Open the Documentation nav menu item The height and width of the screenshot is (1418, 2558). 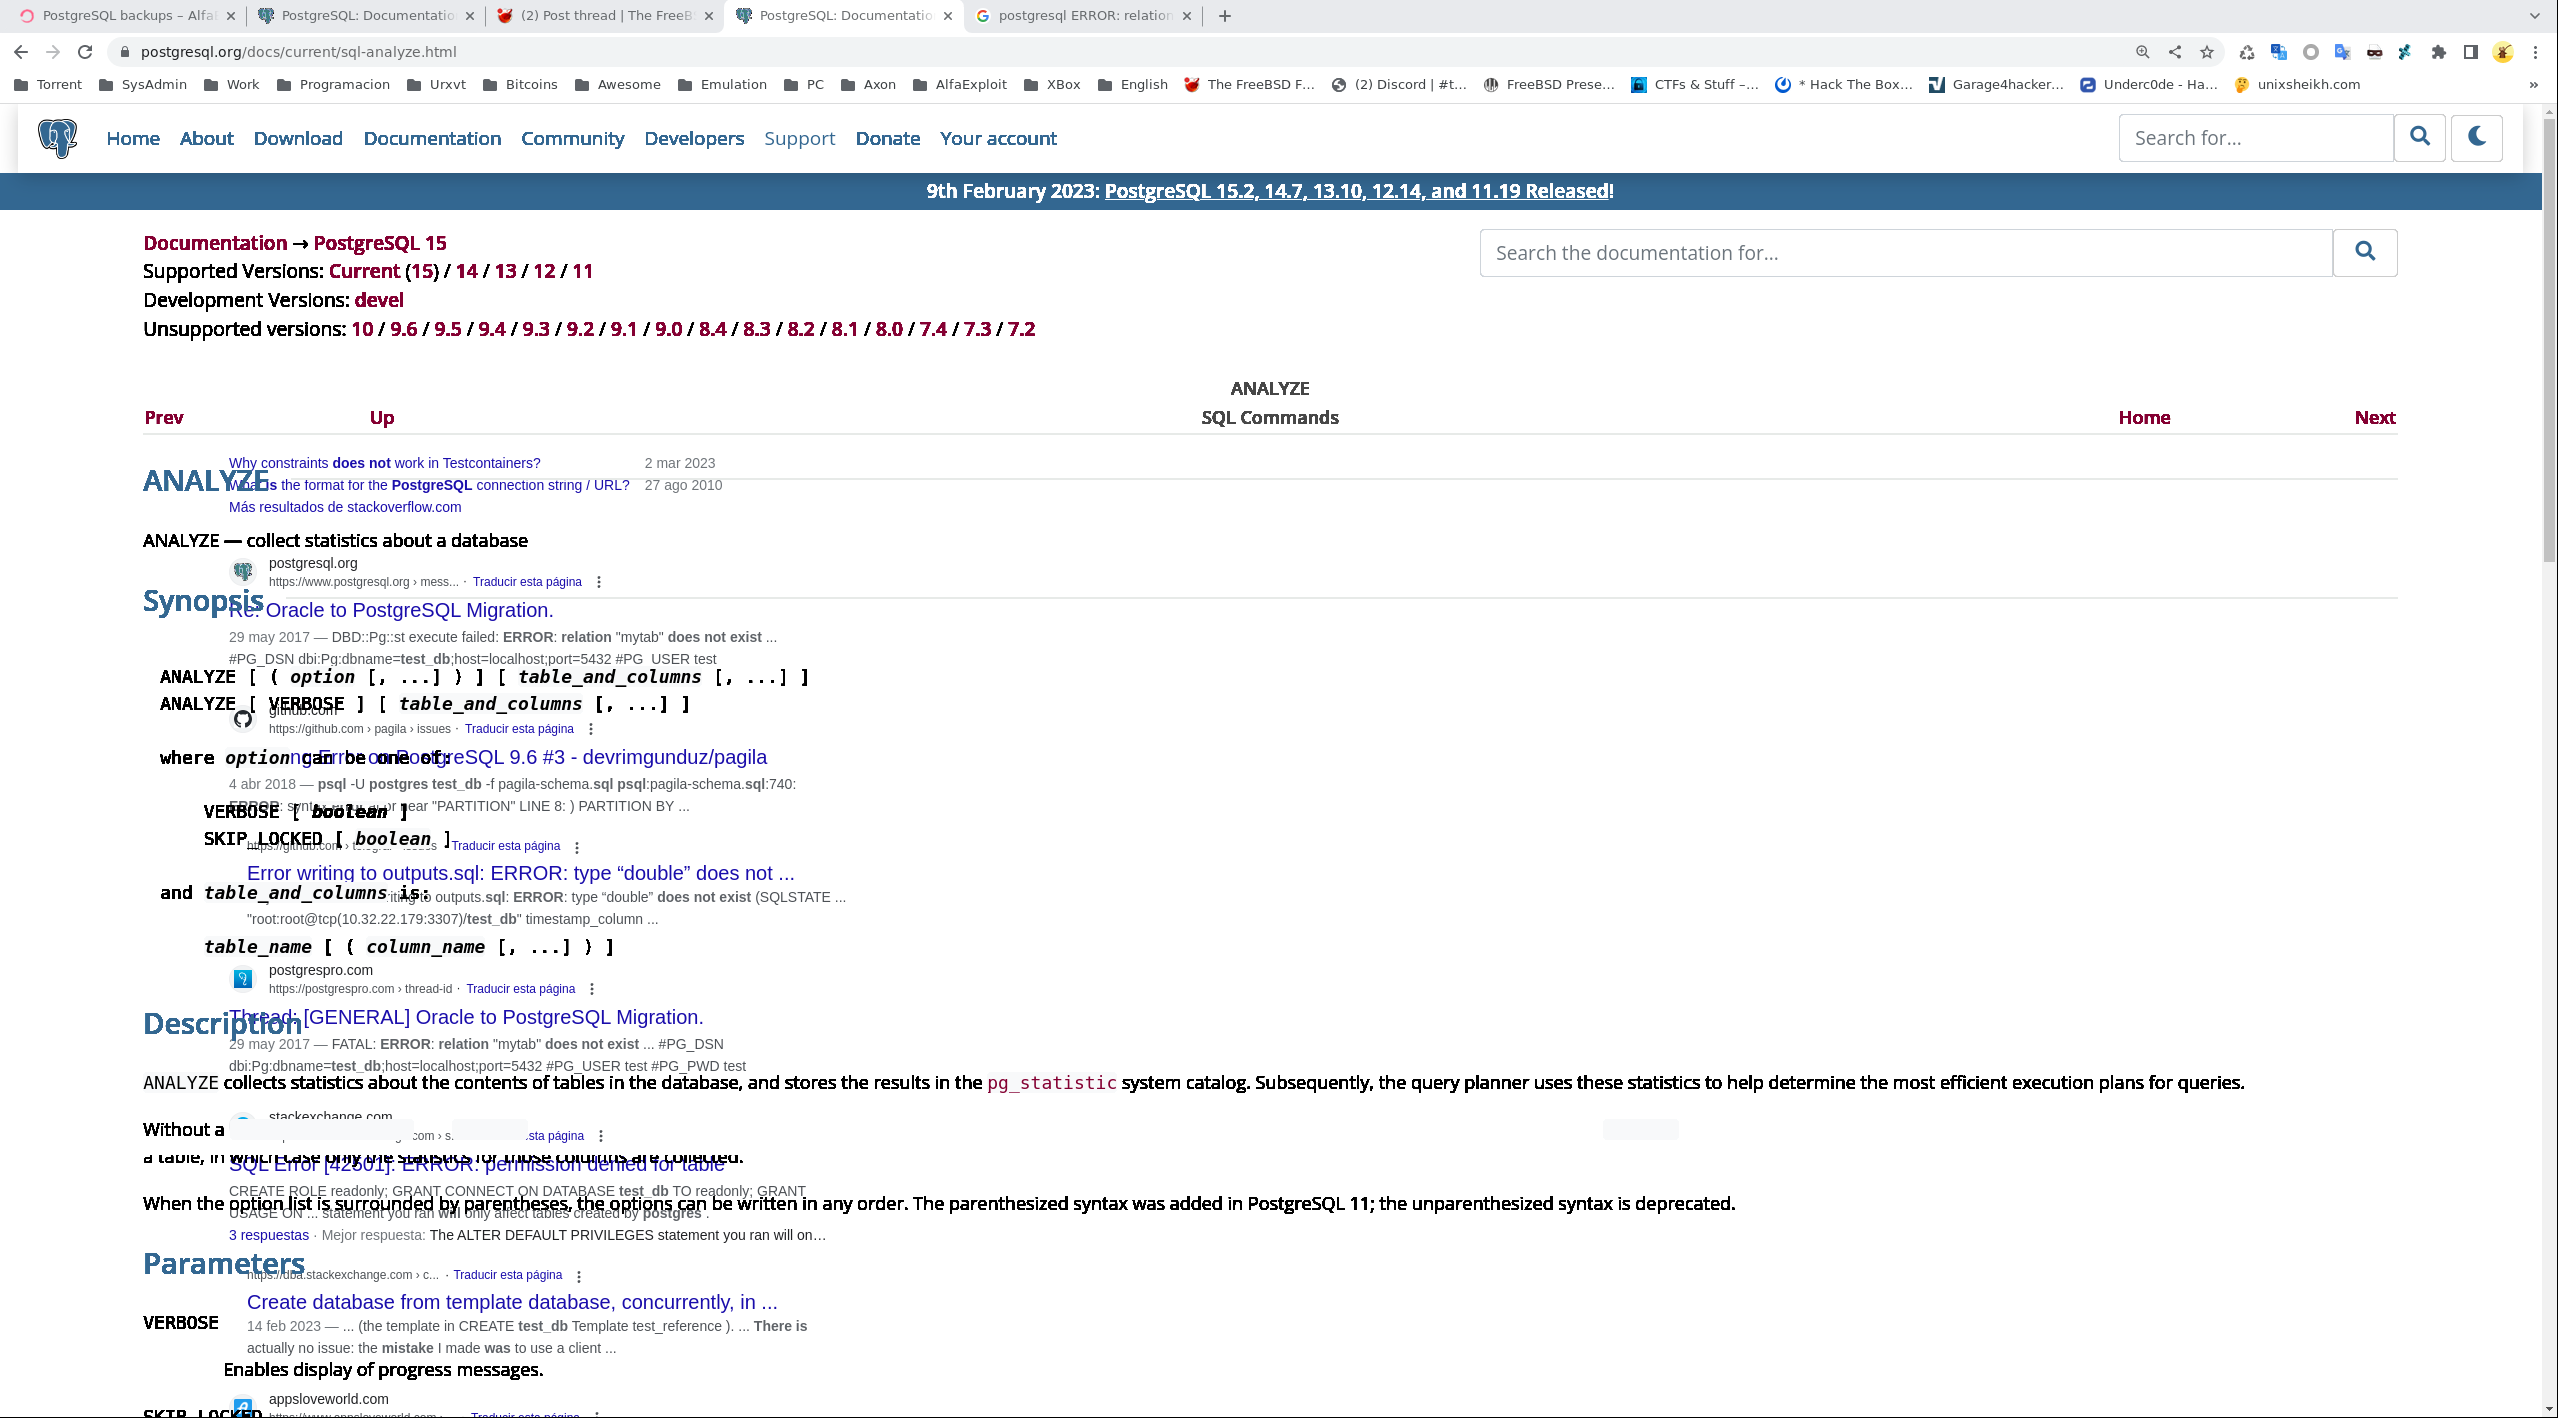432,138
